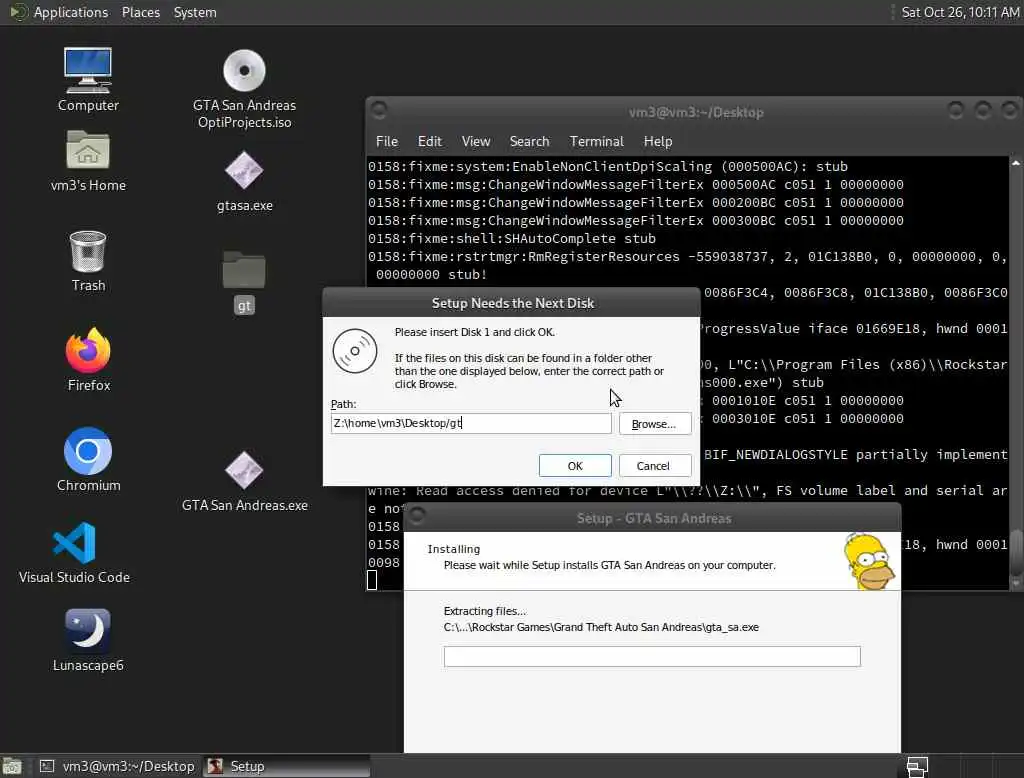Open the terminal Search menu

[530, 141]
